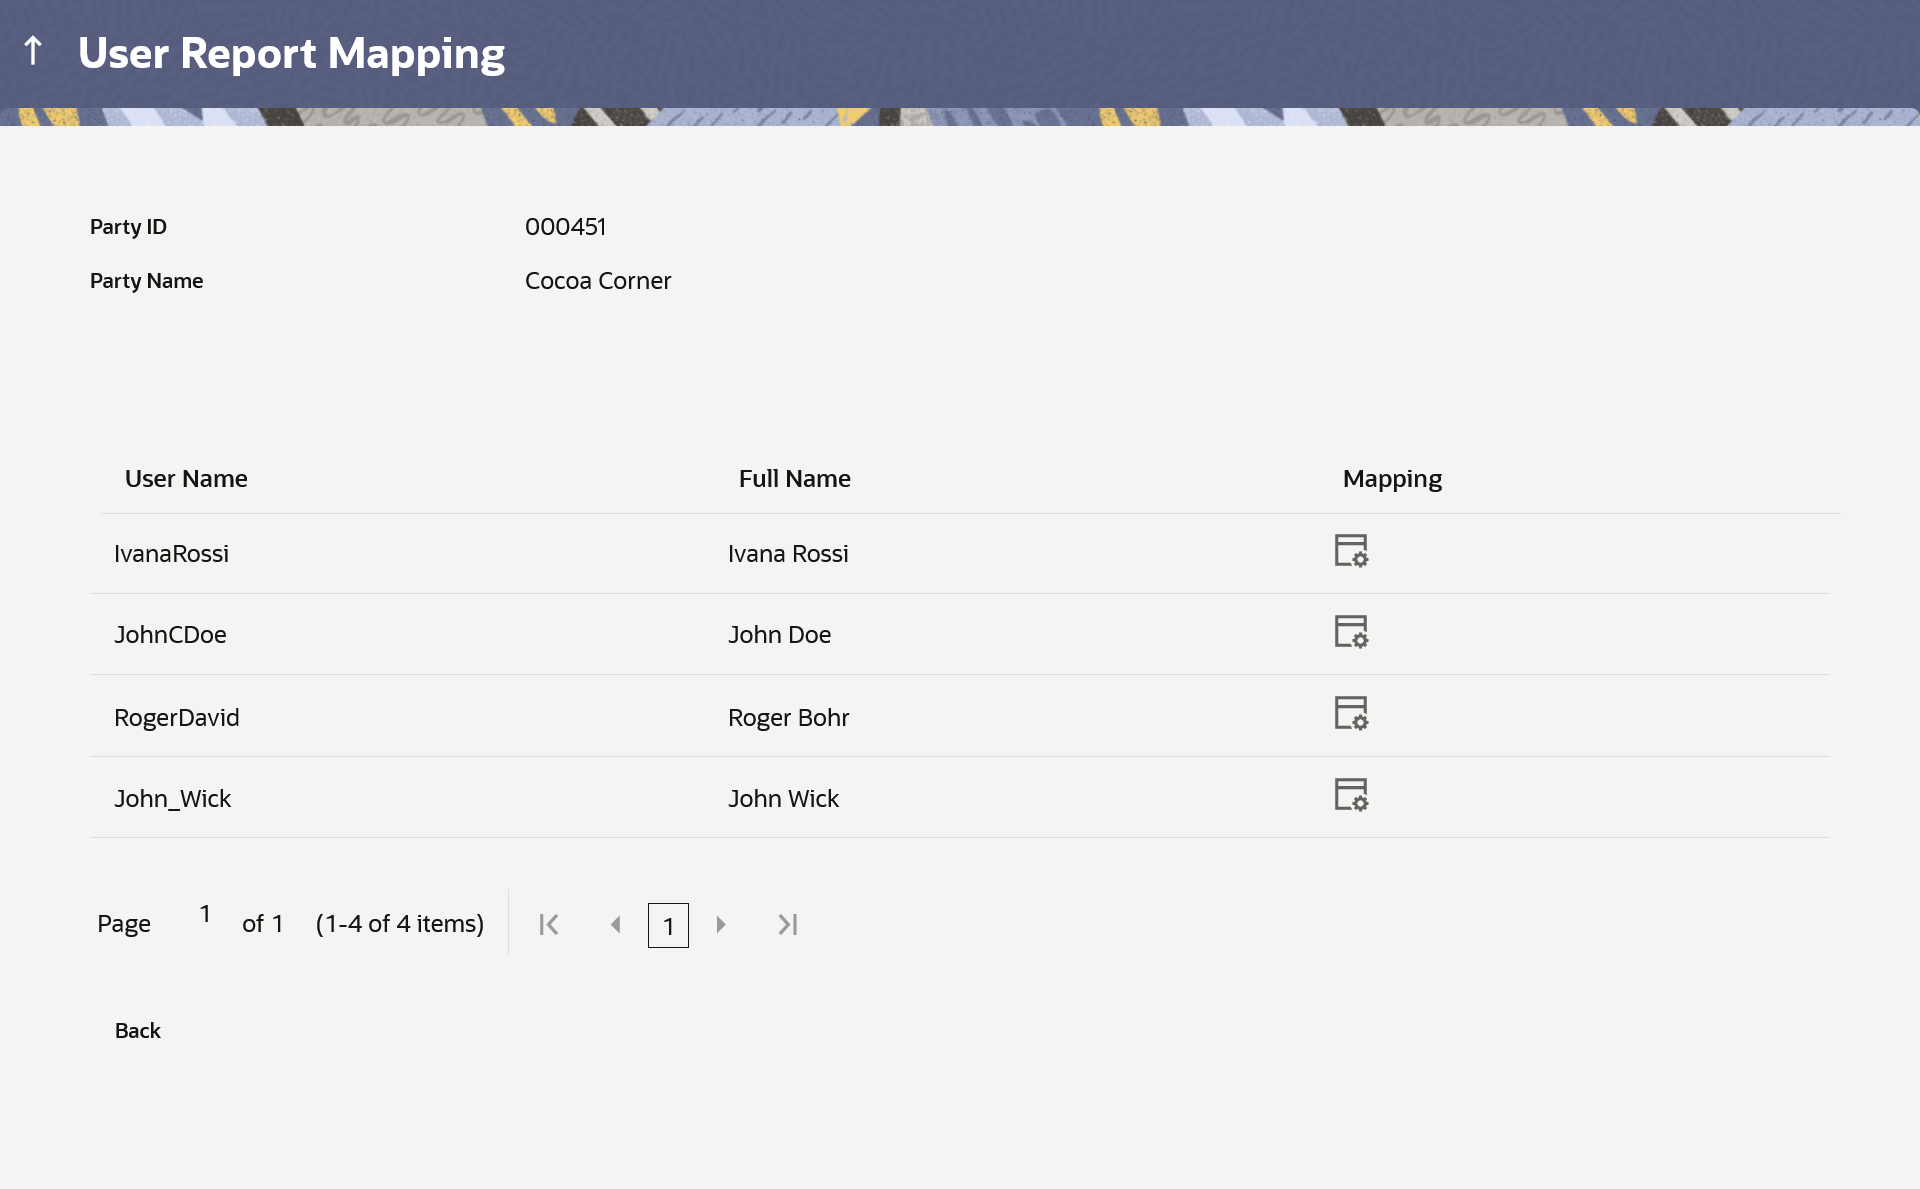Open mapping icon in RogerDavid row
Screen dimensions: 1920x1189
1351,714
